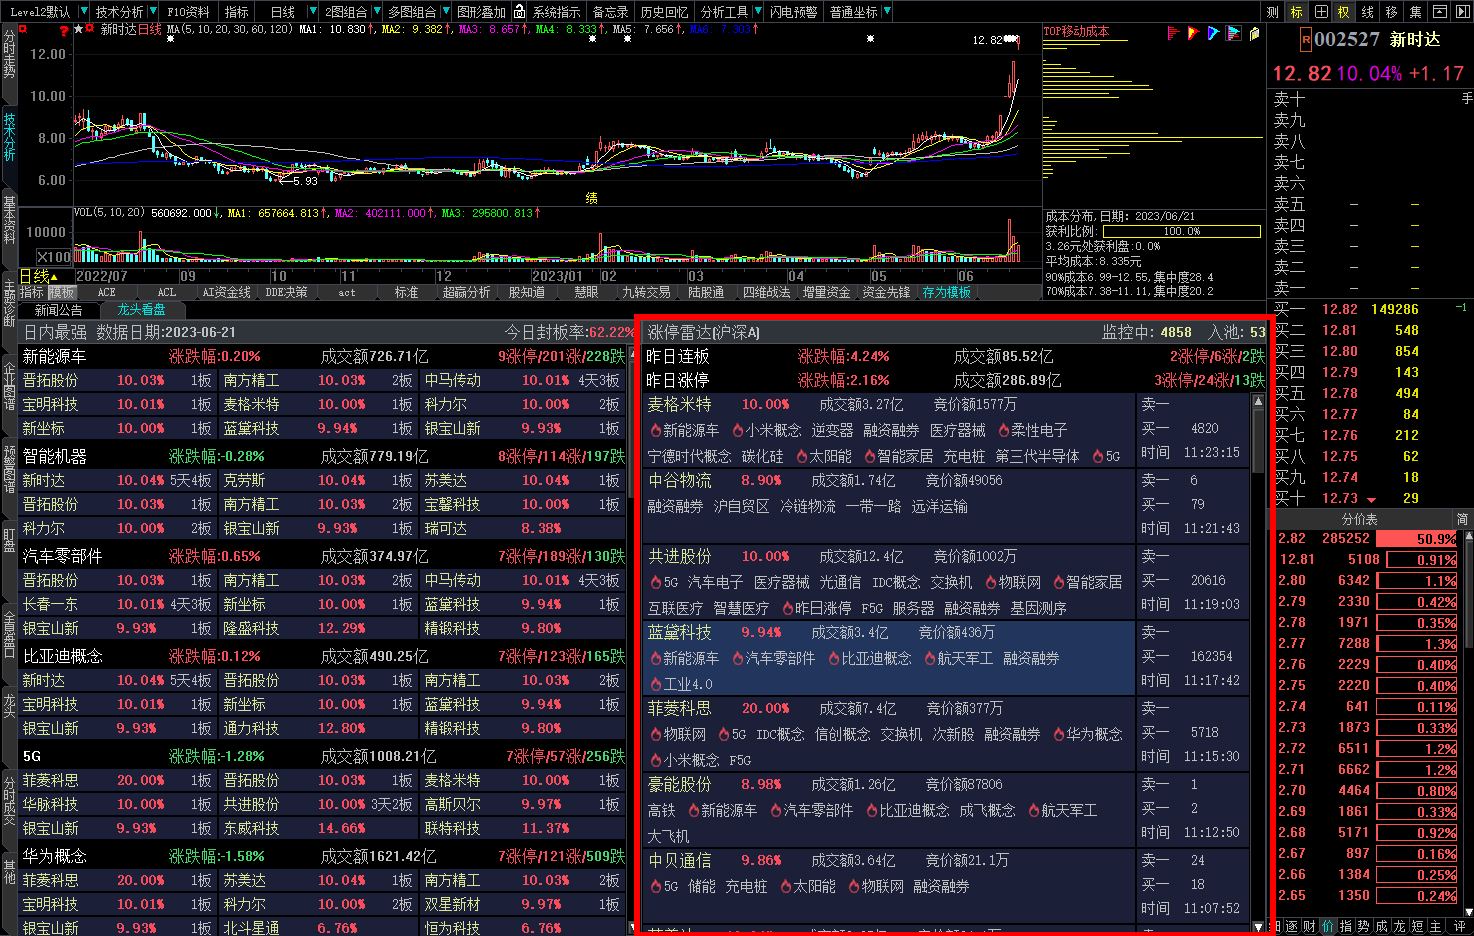Click the grid 田 layout icon

tap(1320, 12)
